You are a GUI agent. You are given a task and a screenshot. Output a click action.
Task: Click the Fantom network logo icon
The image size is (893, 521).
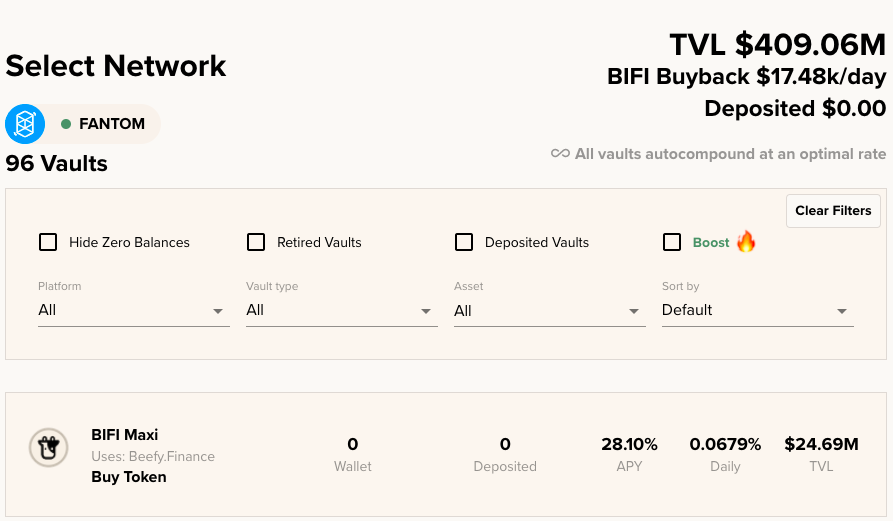click(x=25, y=124)
